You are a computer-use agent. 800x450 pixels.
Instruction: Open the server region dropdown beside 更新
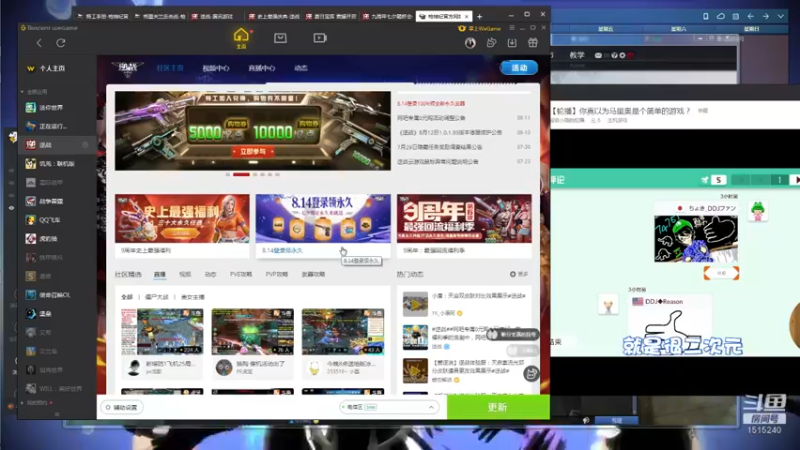pos(389,407)
